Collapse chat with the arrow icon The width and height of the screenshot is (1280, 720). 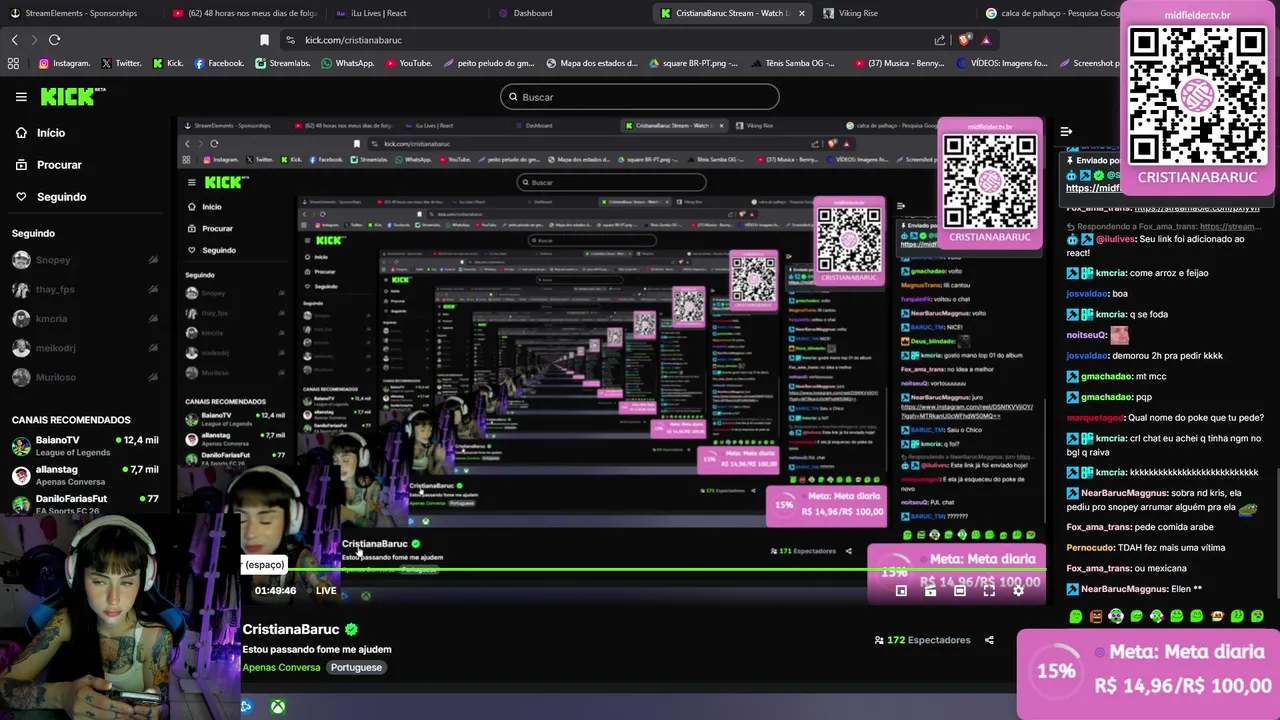[1066, 131]
